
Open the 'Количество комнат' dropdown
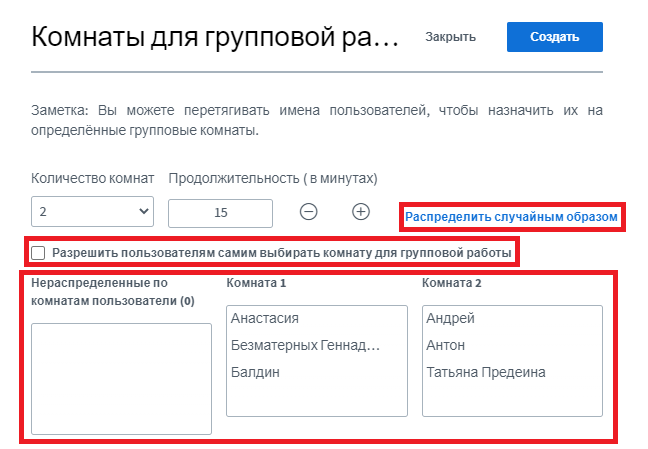(92, 212)
